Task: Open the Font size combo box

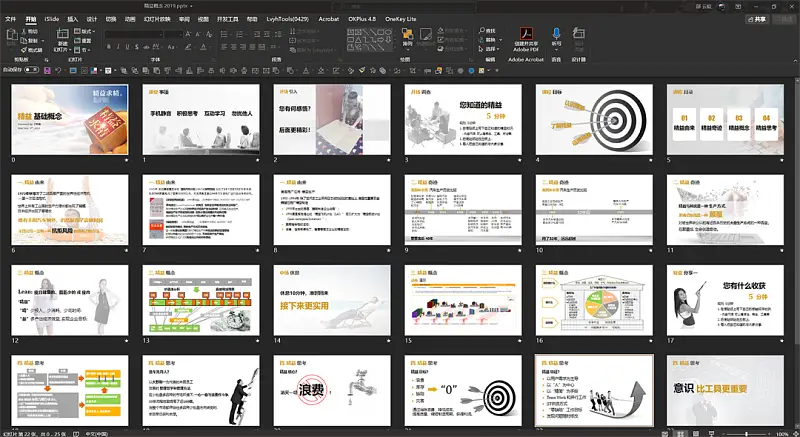Action: (173, 34)
